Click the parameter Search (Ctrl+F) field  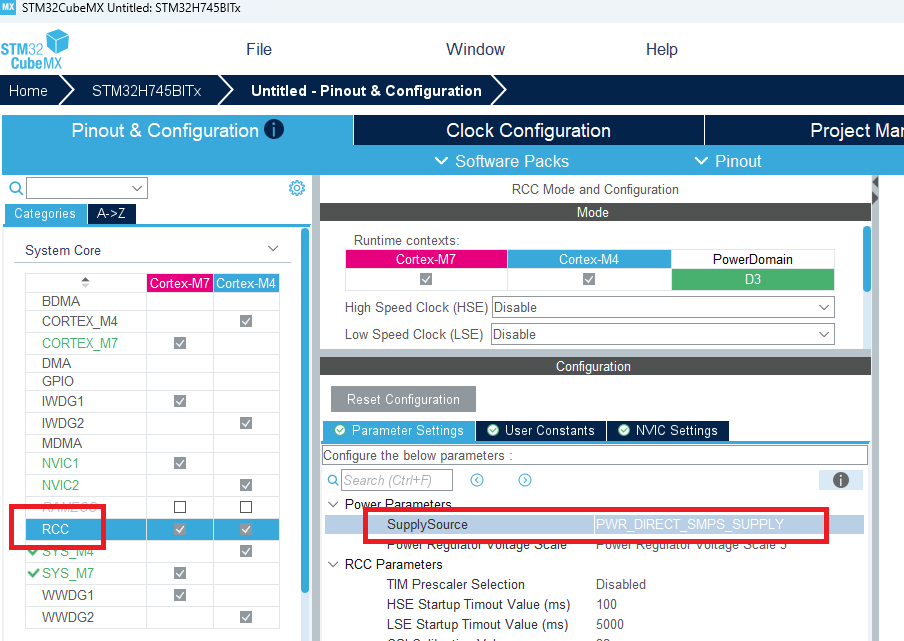pos(397,480)
